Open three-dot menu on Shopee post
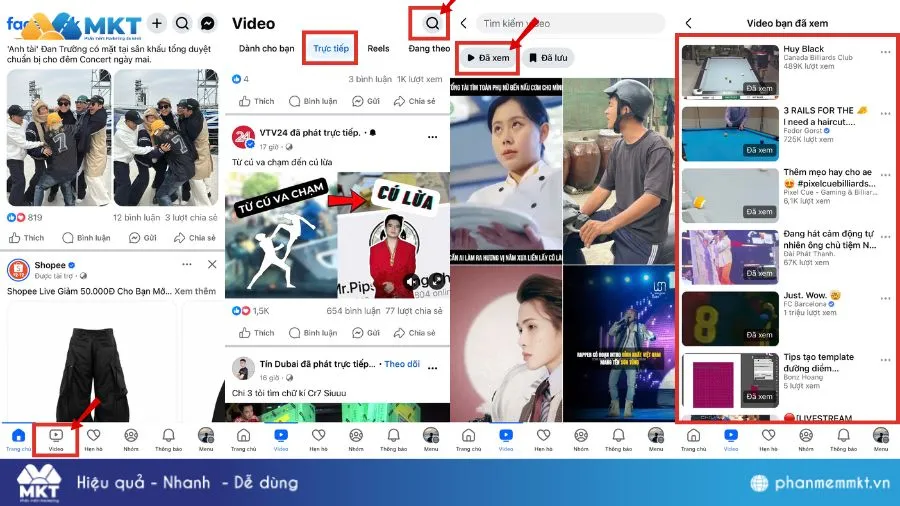900x506 pixels. click(187, 264)
